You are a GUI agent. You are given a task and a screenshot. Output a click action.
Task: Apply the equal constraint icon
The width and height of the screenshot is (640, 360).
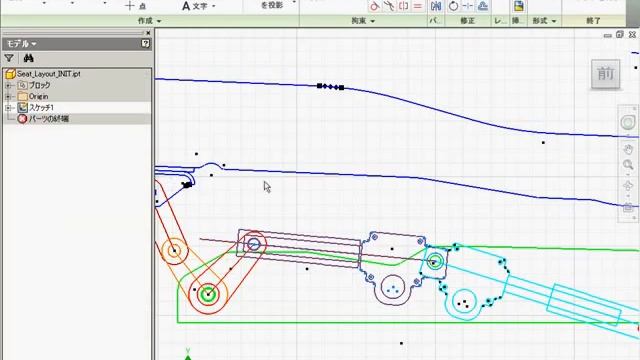pyautogui.click(x=418, y=6)
